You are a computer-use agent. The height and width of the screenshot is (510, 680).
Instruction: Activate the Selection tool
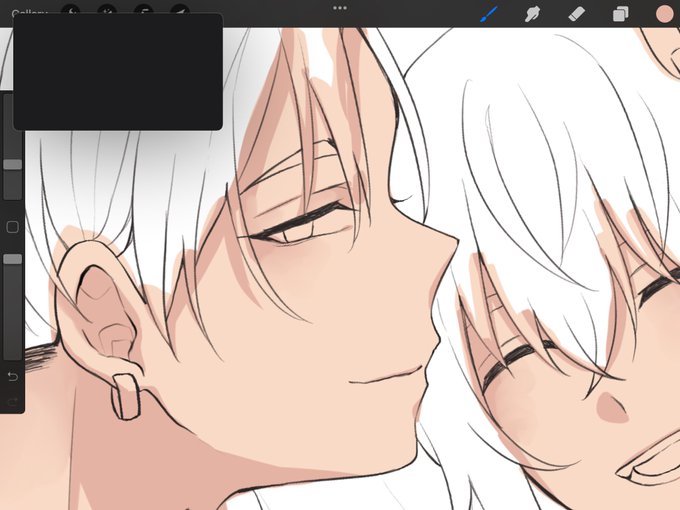coord(144,10)
